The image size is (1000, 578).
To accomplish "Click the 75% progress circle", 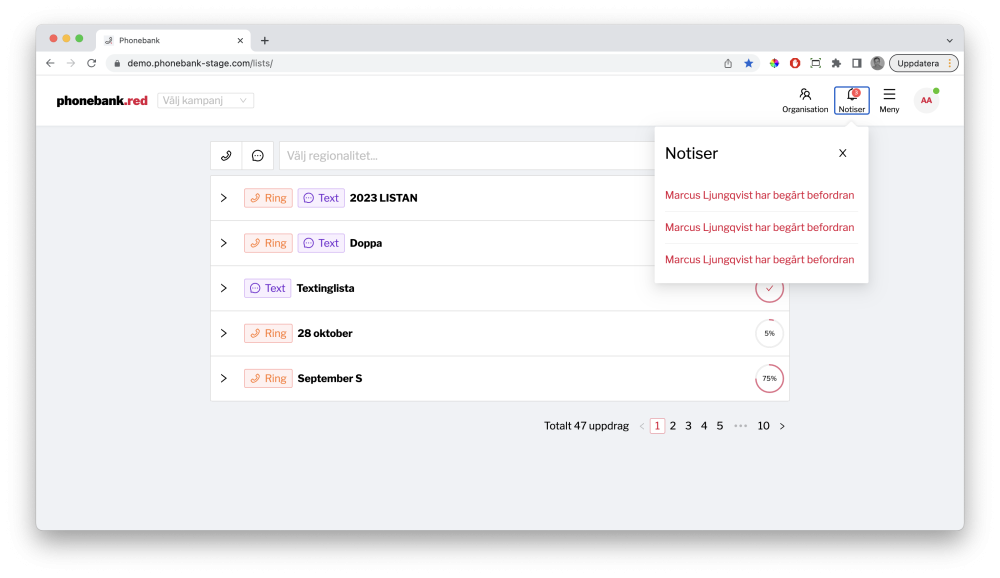I will pos(769,379).
